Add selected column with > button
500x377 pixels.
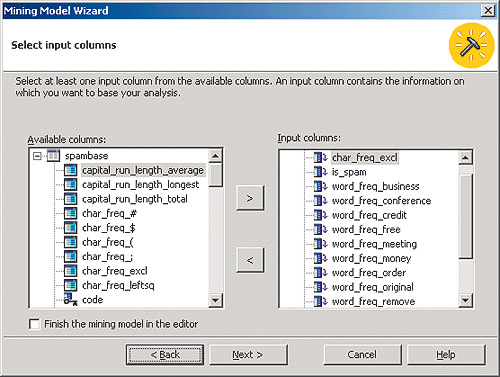pyautogui.click(x=250, y=198)
